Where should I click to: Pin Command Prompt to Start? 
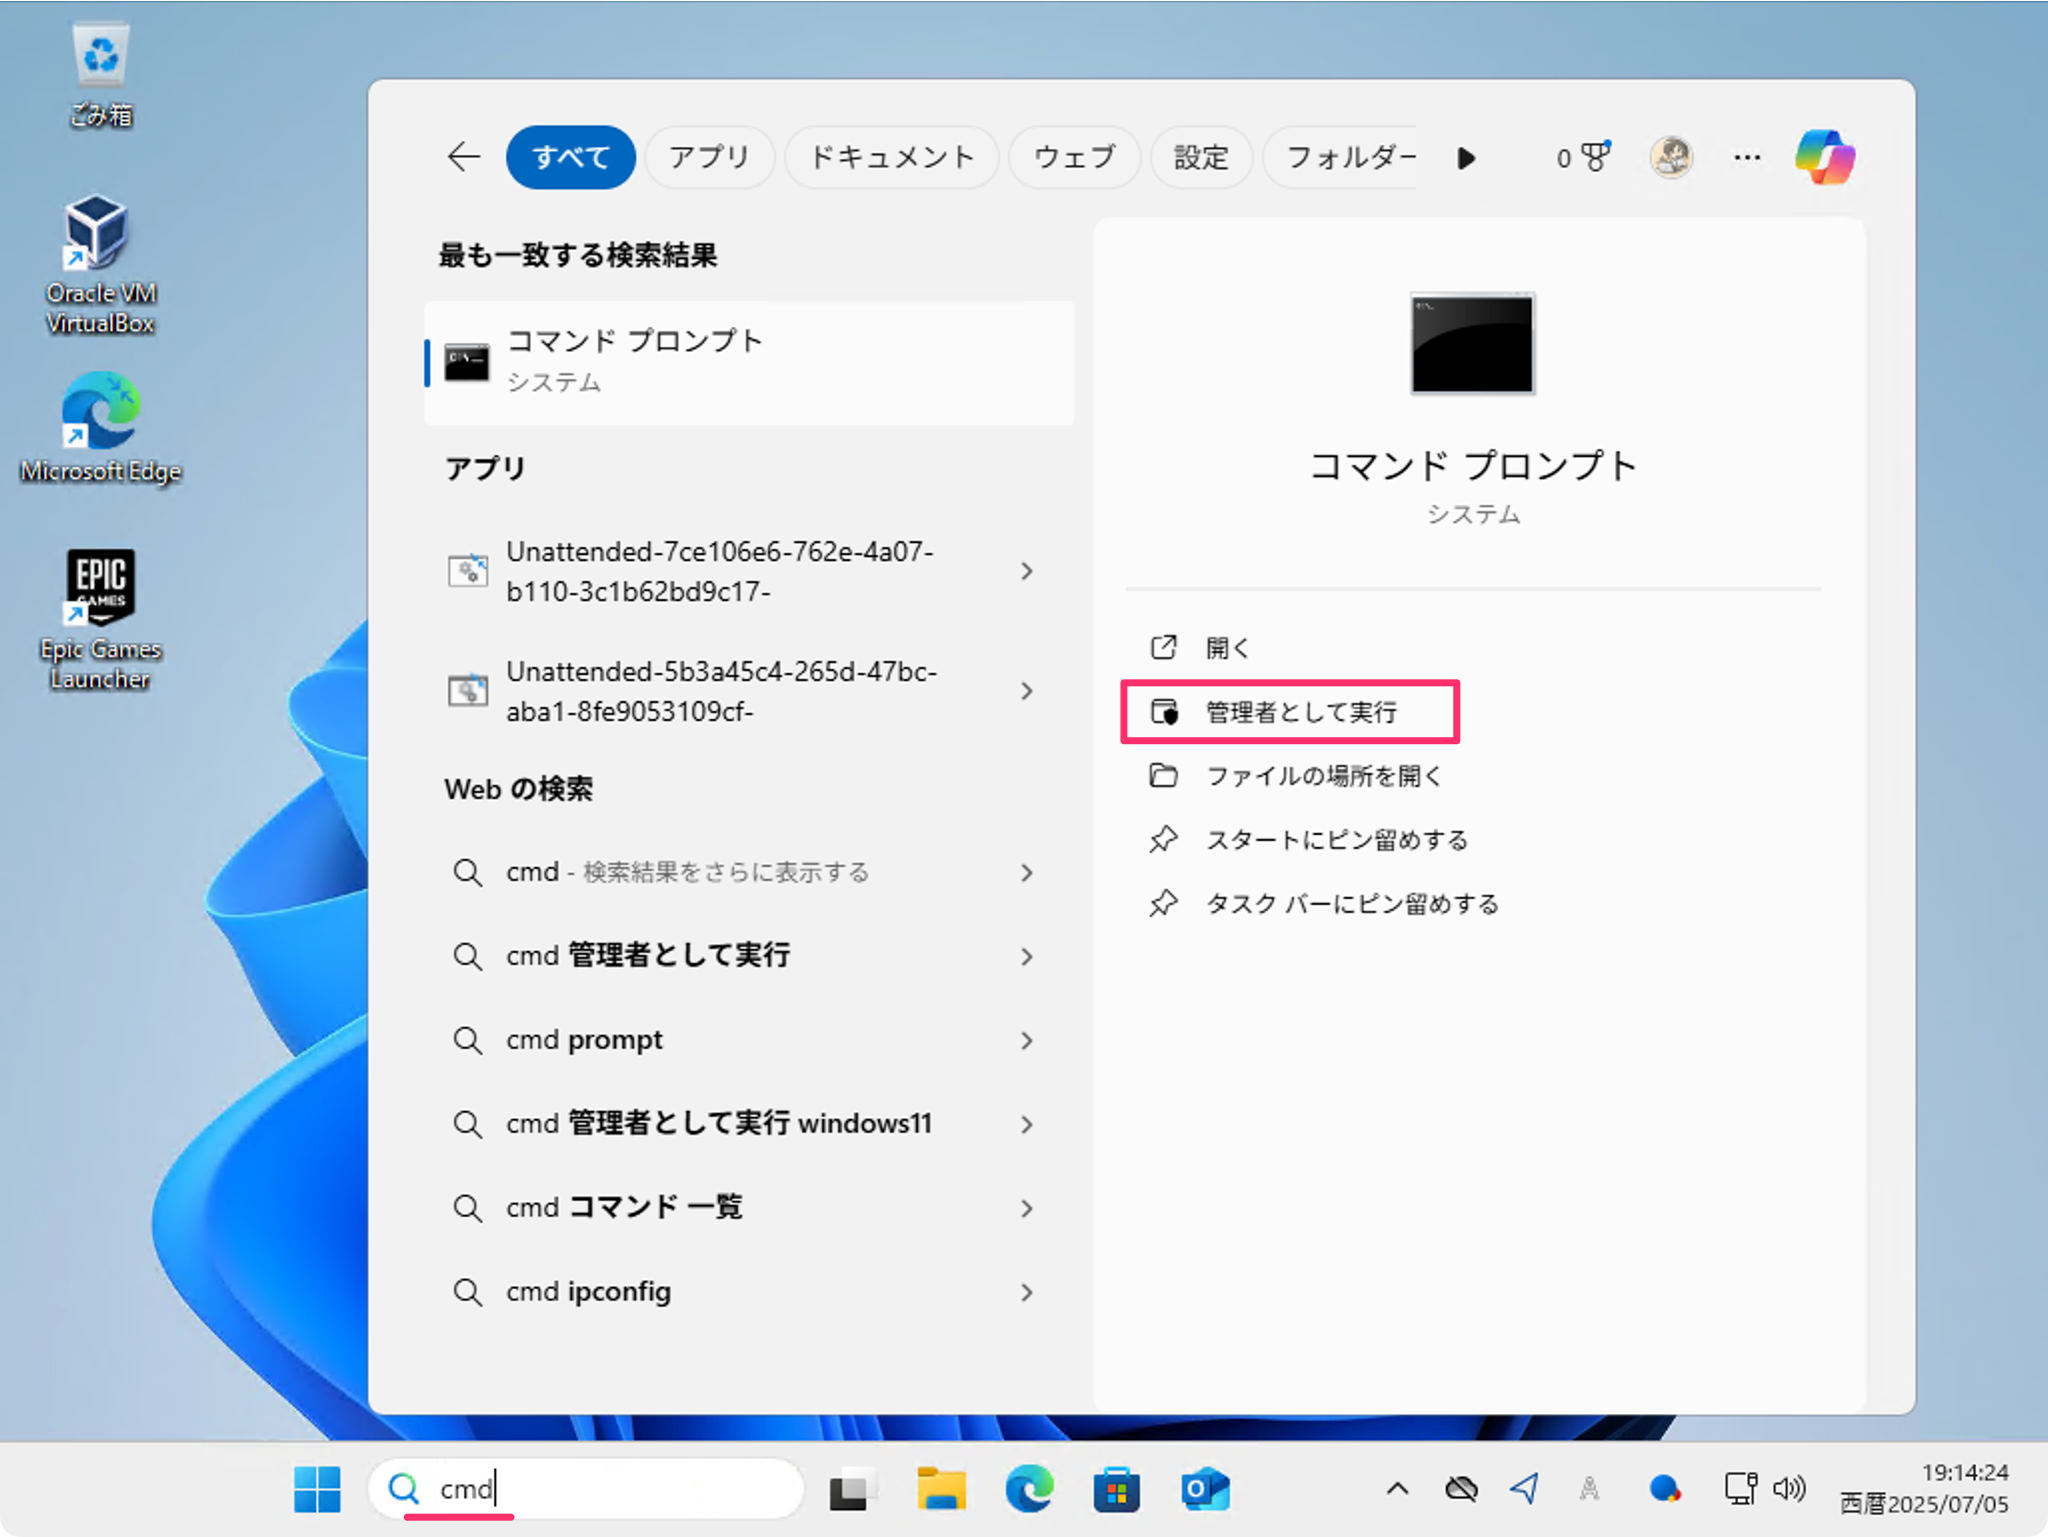click(1337, 840)
